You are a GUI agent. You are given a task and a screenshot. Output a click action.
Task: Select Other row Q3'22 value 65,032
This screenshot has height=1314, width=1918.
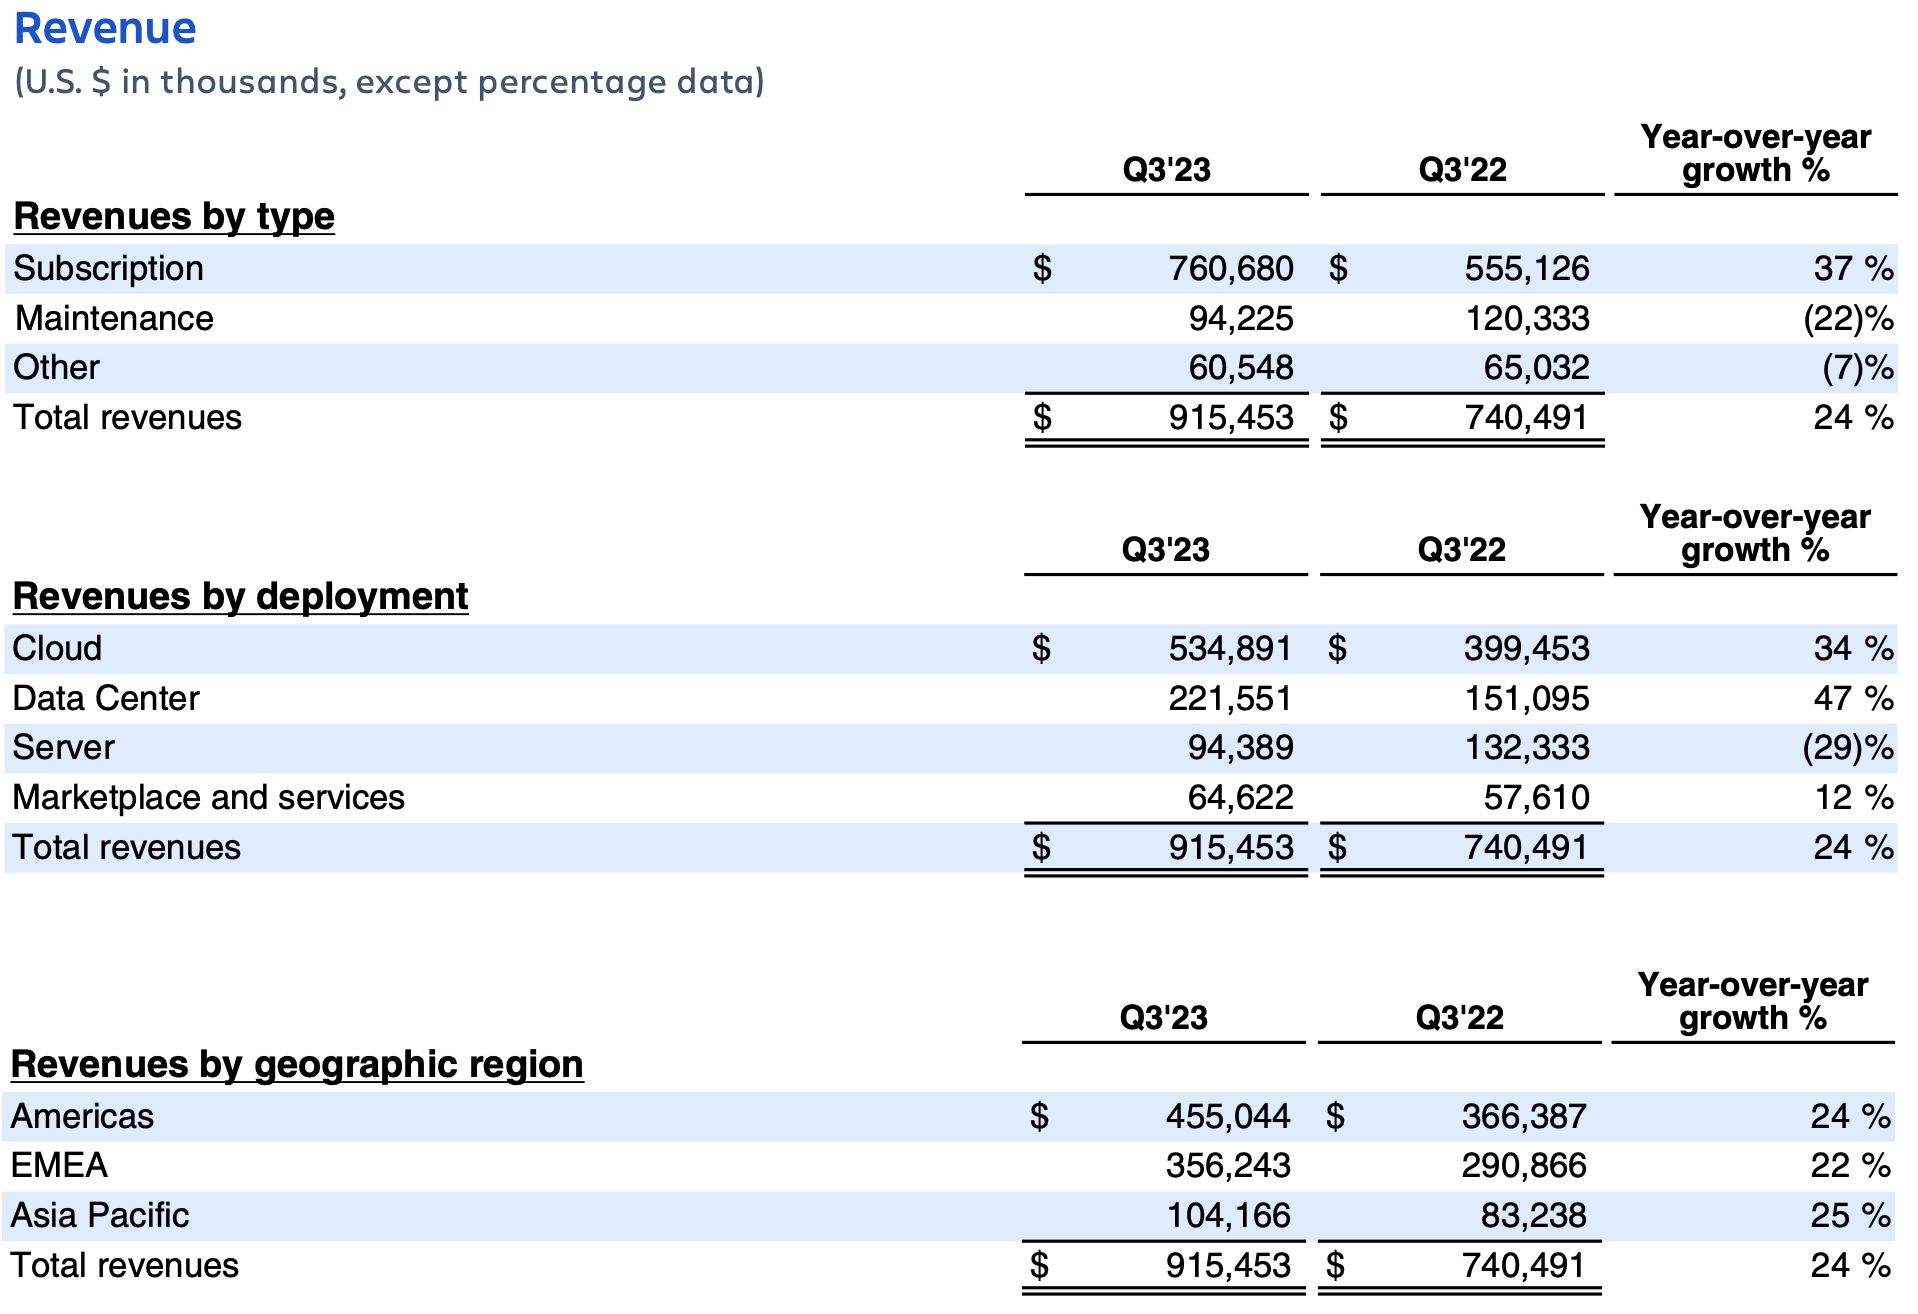click(x=1536, y=367)
